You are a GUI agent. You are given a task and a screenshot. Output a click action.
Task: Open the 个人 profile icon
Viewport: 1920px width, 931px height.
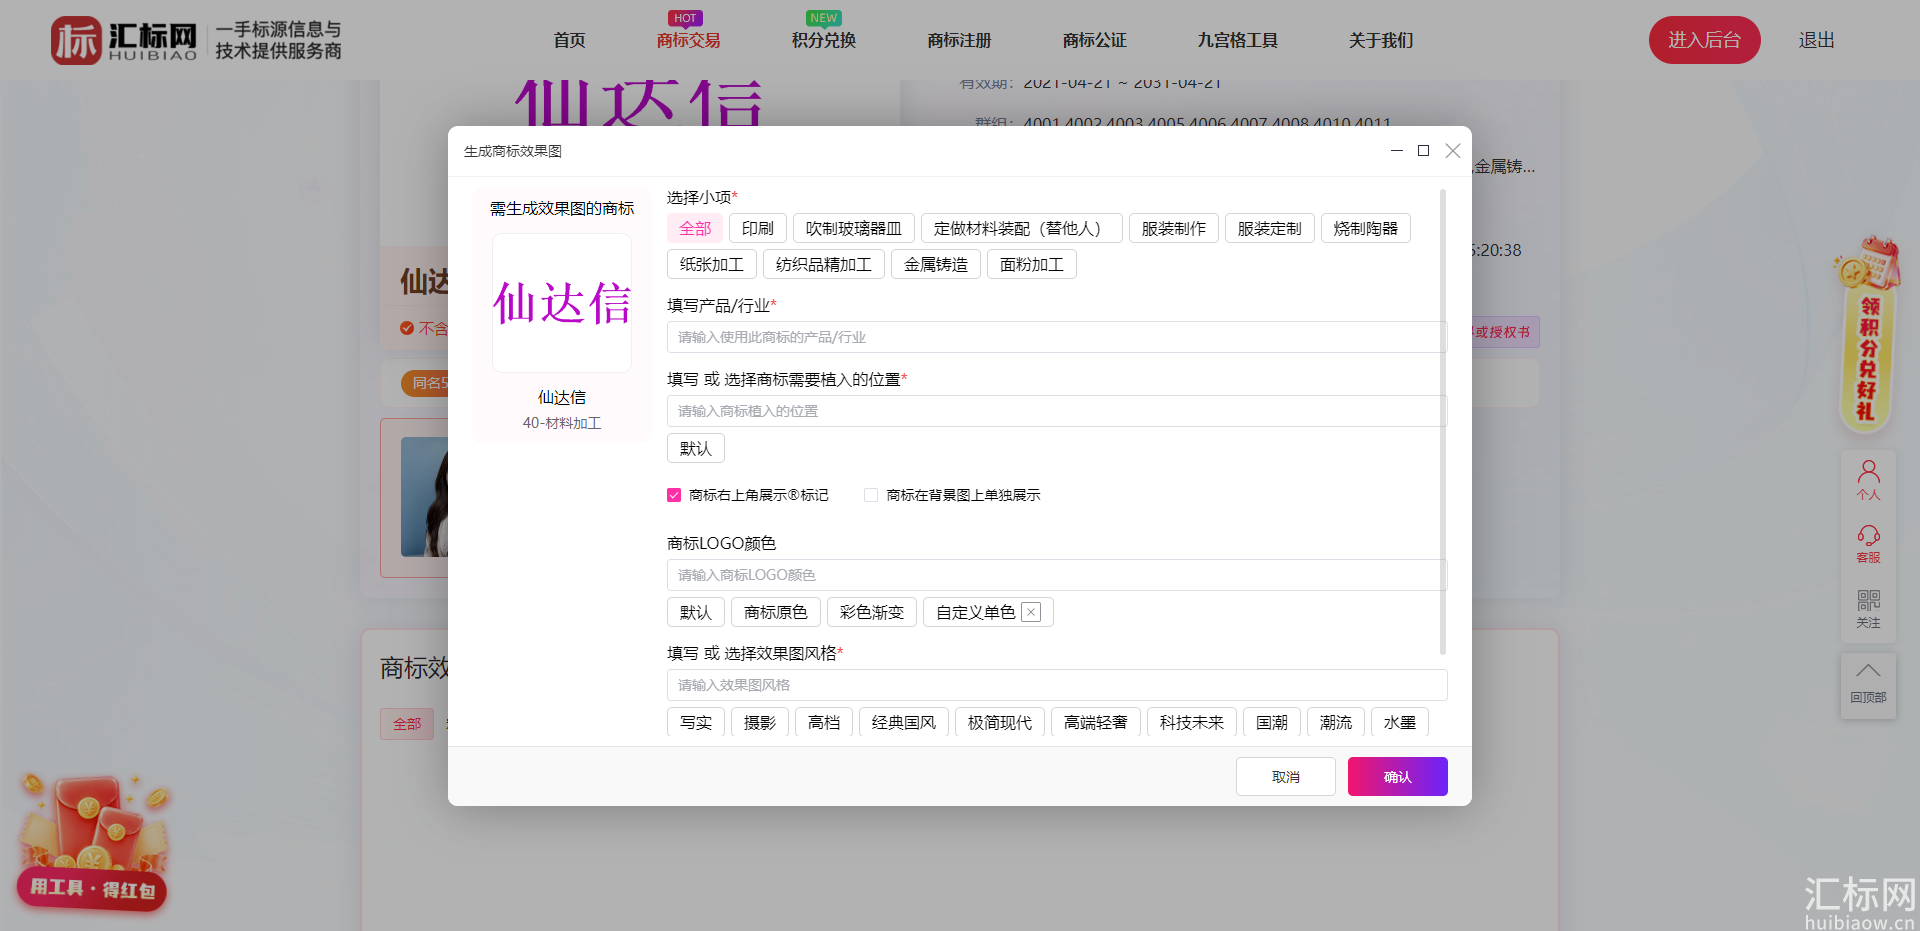tap(1868, 480)
